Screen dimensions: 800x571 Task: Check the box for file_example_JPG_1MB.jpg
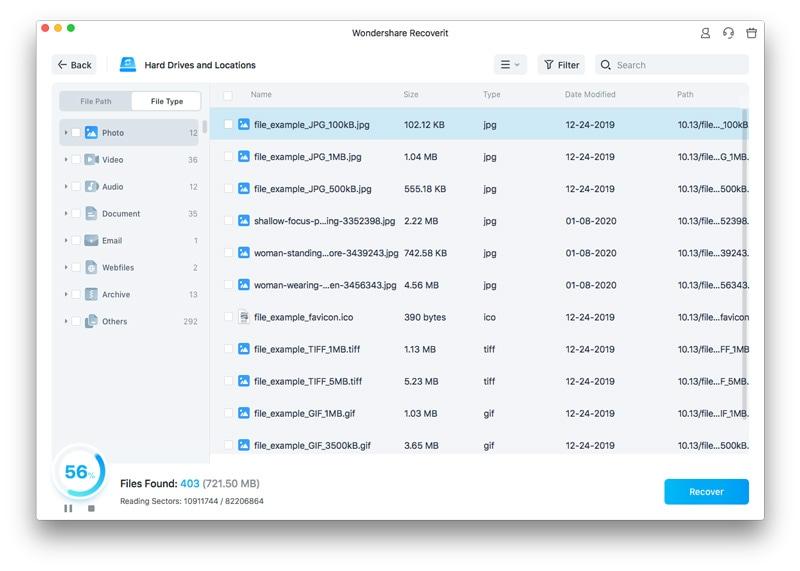coord(228,156)
